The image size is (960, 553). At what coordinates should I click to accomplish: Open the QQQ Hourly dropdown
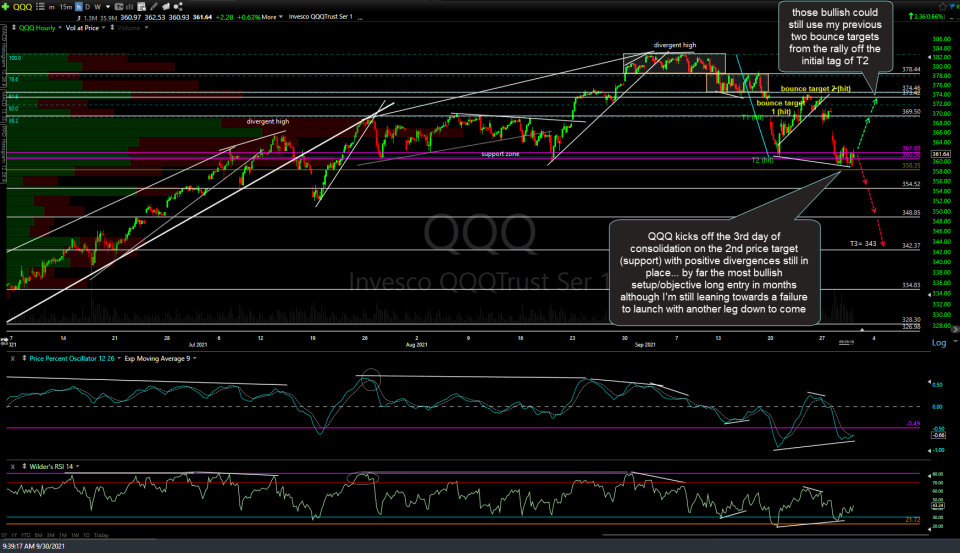[59, 28]
